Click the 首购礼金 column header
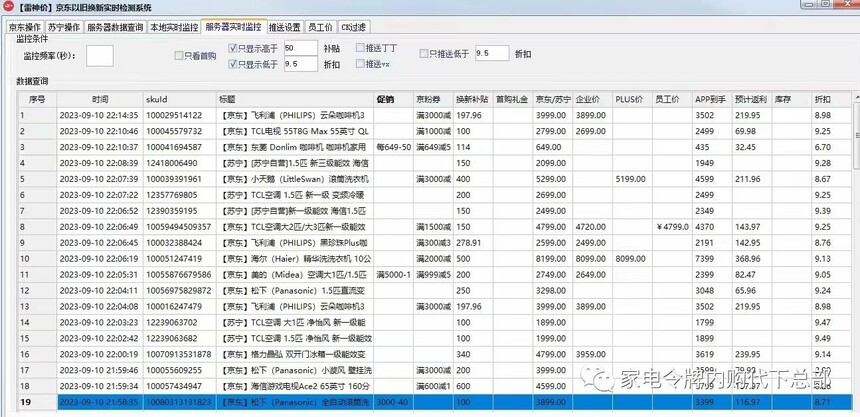The width and height of the screenshot is (860, 417). (512, 99)
